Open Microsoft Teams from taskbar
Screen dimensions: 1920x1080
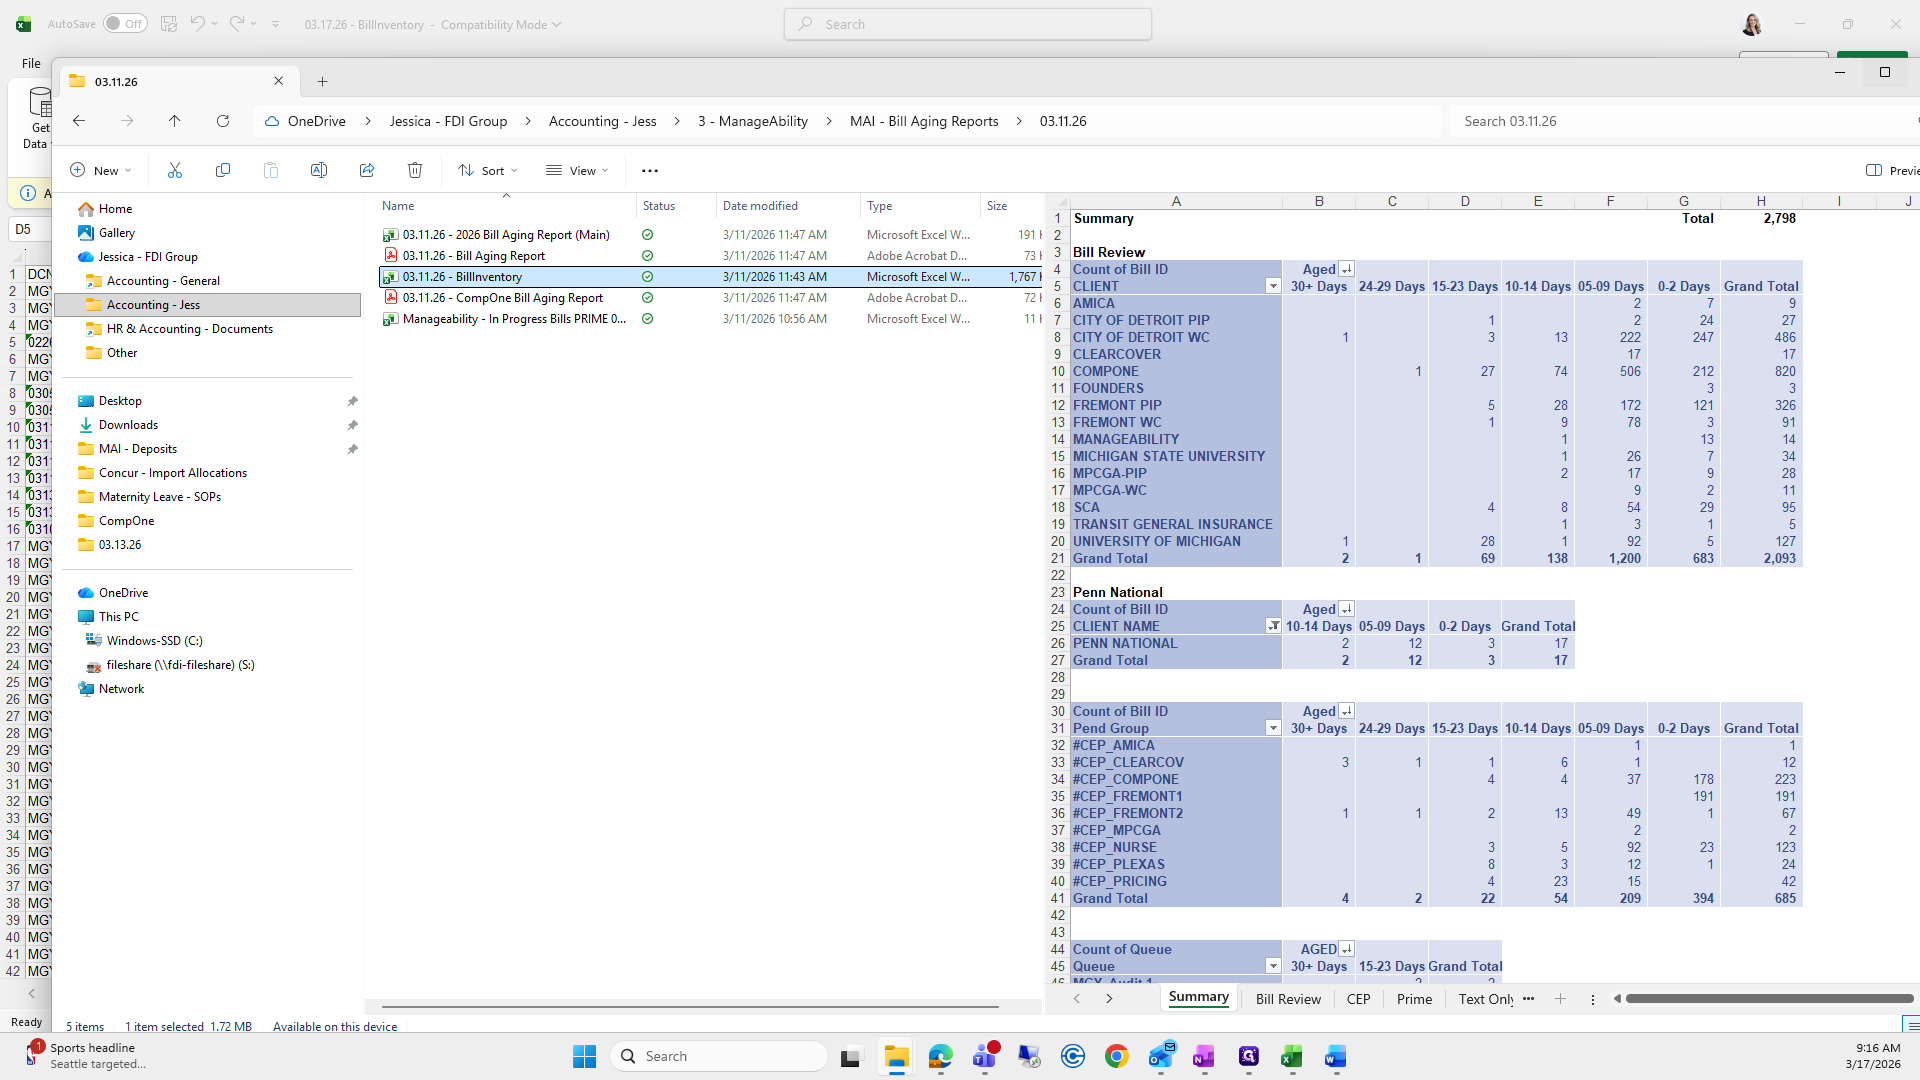[985, 1057]
